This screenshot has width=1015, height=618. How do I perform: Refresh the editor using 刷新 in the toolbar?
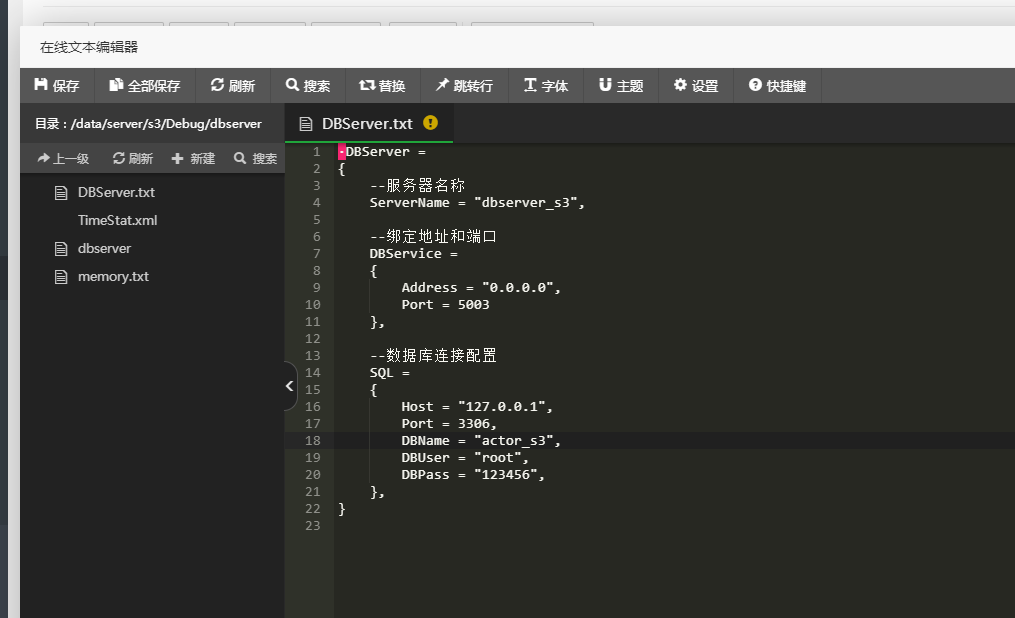click(232, 86)
